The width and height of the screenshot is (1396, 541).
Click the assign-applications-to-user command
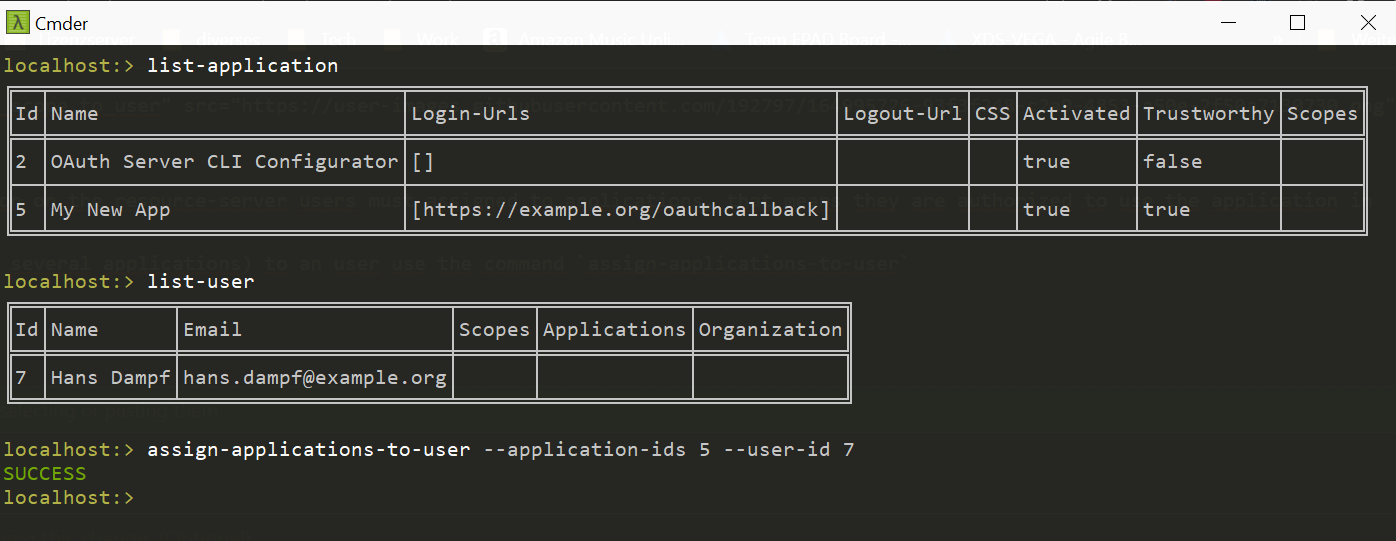tap(309, 450)
